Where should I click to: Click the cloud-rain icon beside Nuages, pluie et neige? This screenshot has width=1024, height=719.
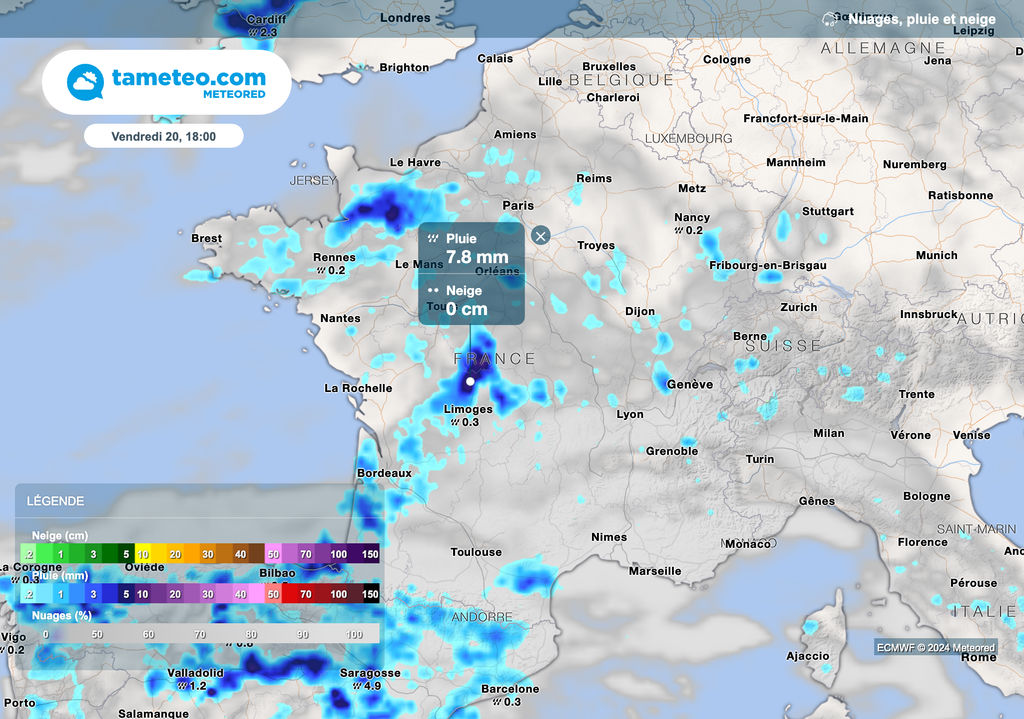[829, 19]
